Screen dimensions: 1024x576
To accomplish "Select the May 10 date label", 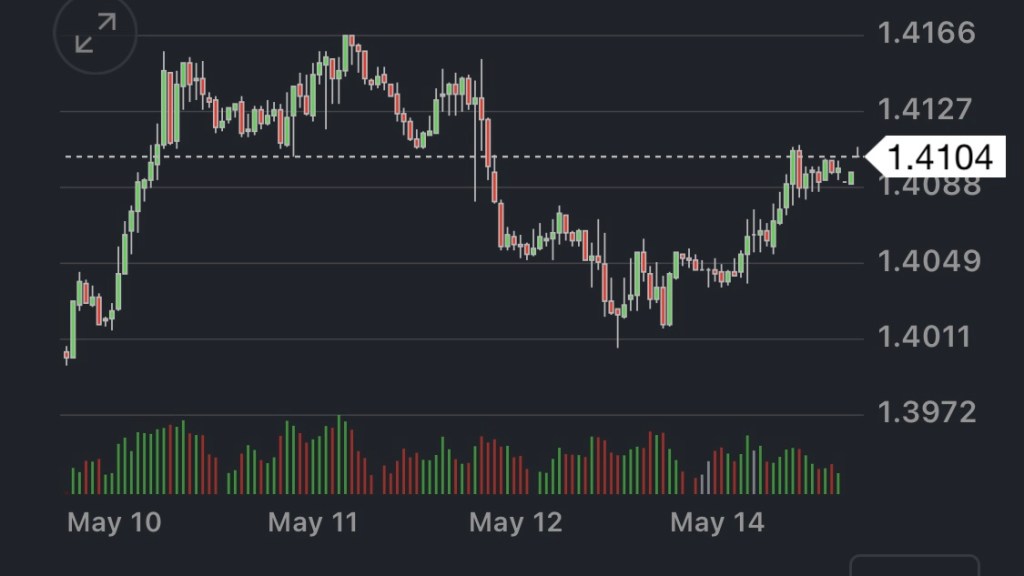I will pos(113,523).
